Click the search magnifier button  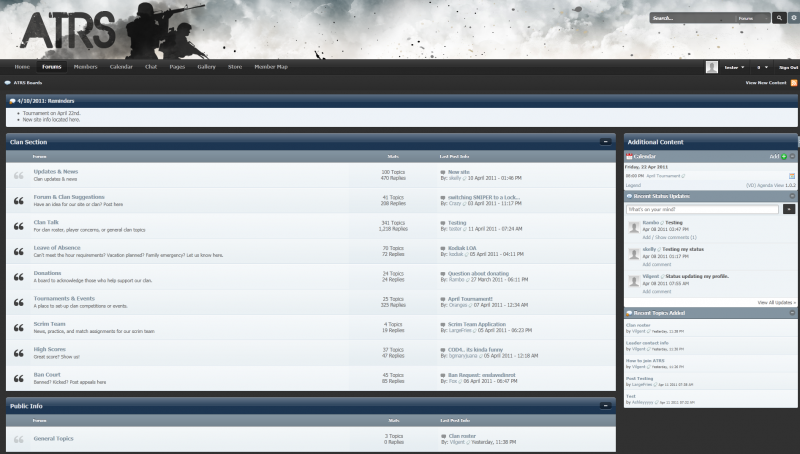coord(780,18)
